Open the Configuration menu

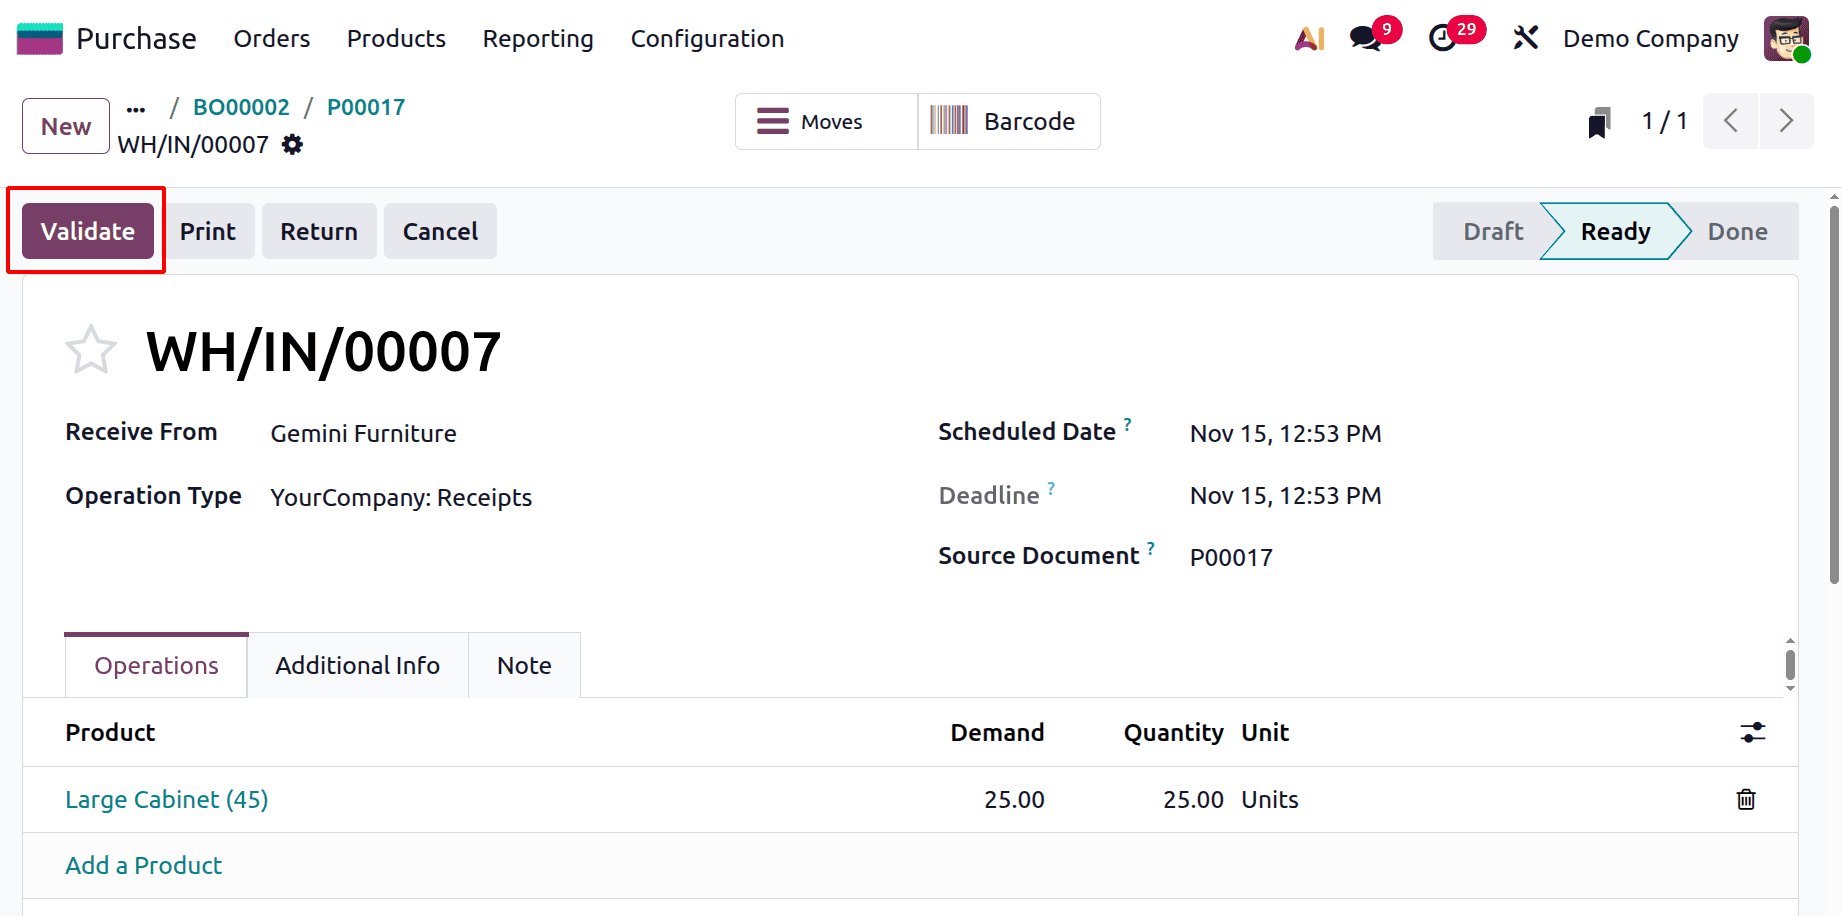706,38
